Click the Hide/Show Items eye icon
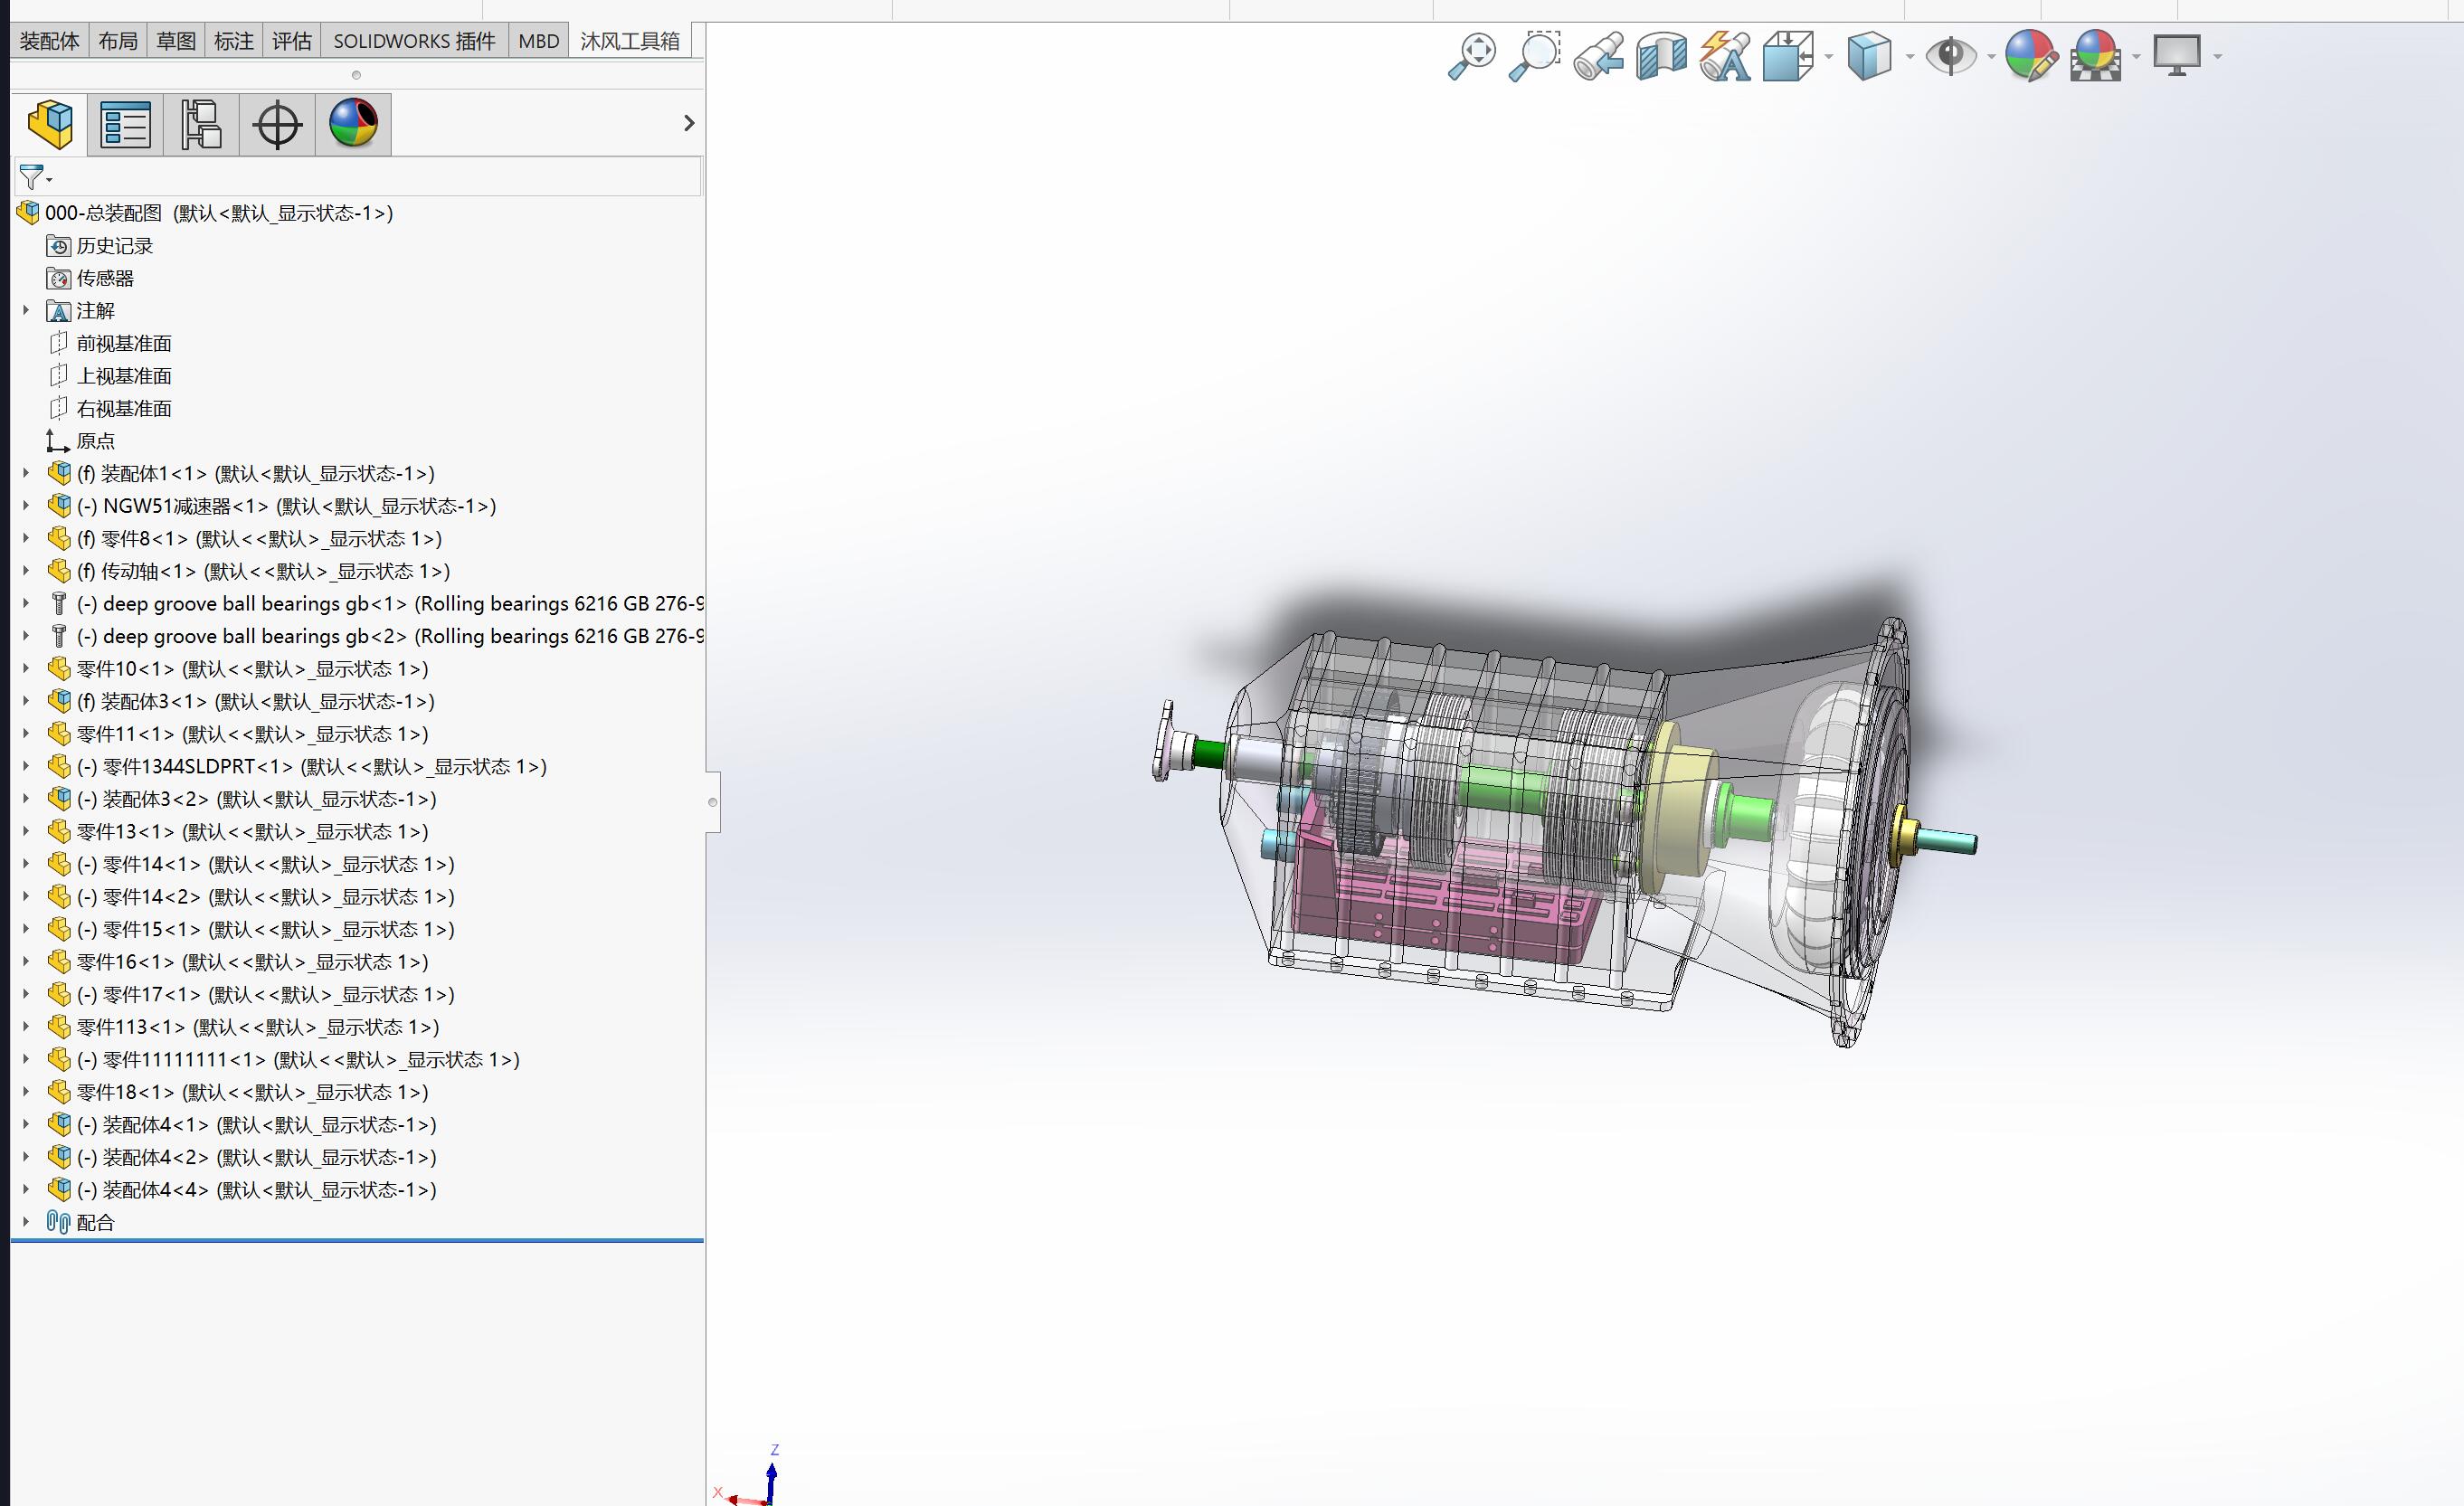 [x=1951, y=56]
